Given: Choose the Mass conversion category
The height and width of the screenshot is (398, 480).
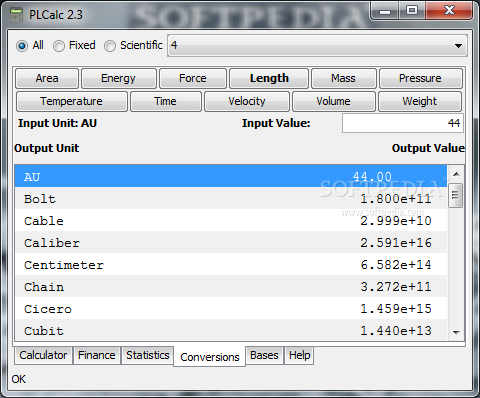Looking at the screenshot, I should click(x=344, y=78).
